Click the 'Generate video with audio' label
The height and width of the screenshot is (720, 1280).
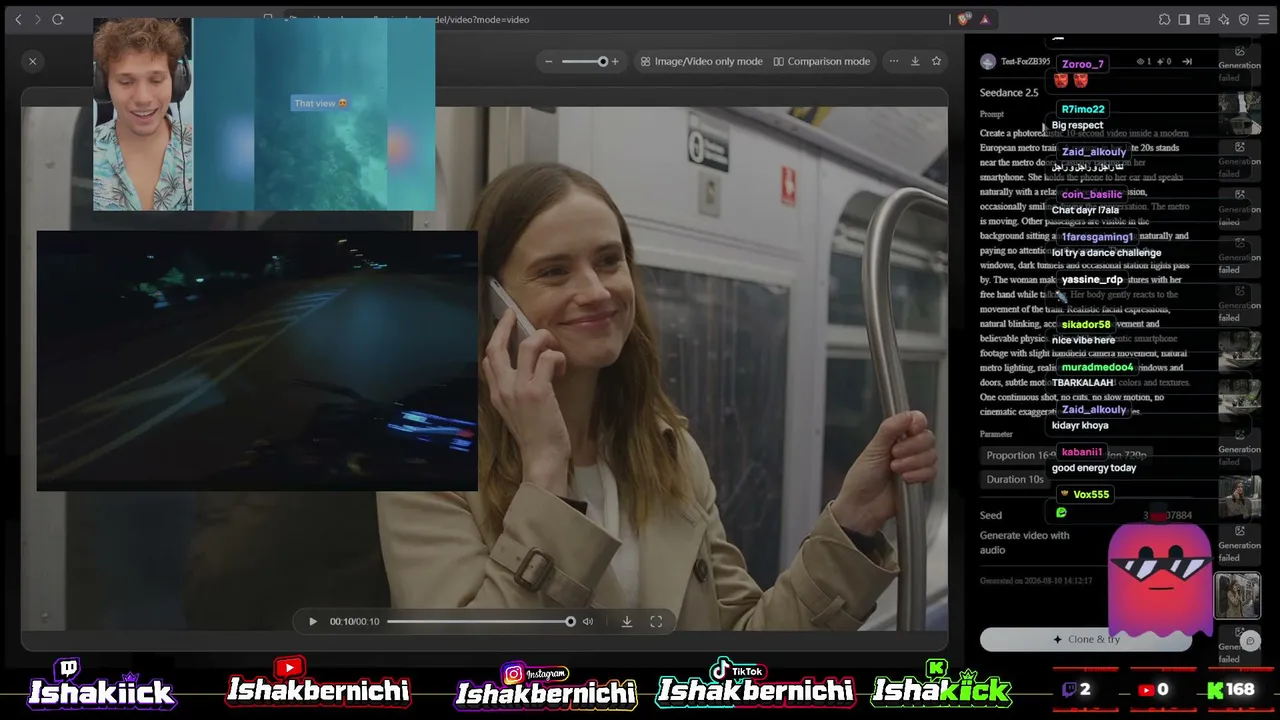point(1024,542)
